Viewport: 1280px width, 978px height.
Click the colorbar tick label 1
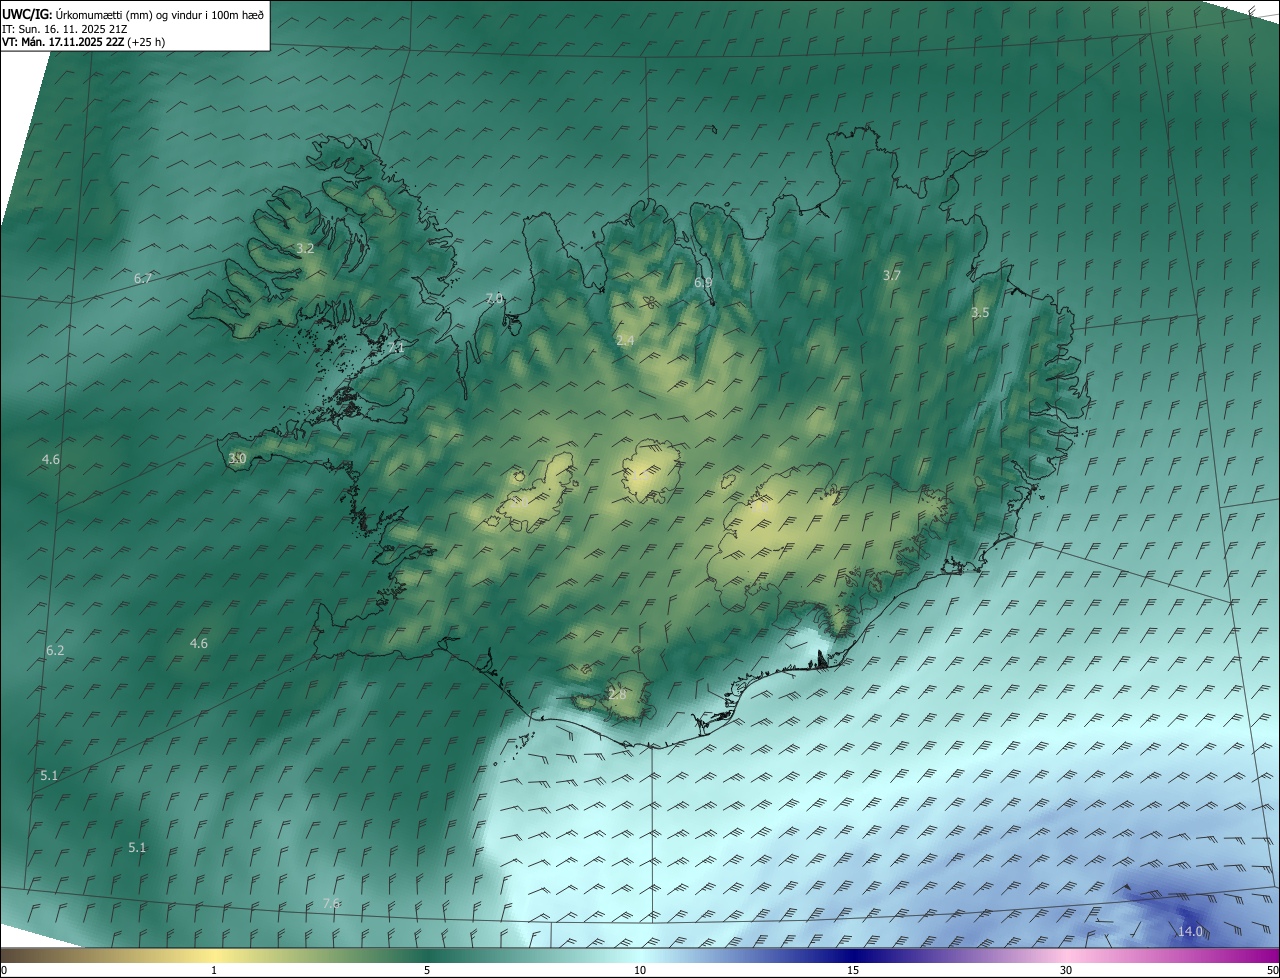tap(214, 970)
